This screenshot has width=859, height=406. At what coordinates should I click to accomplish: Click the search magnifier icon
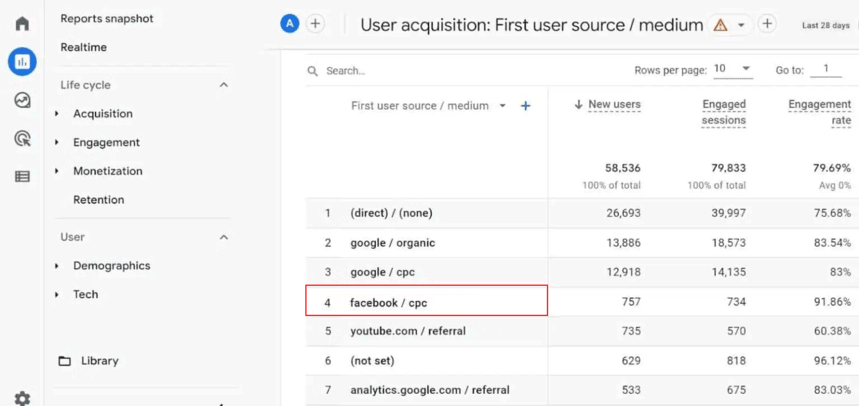[x=313, y=71]
